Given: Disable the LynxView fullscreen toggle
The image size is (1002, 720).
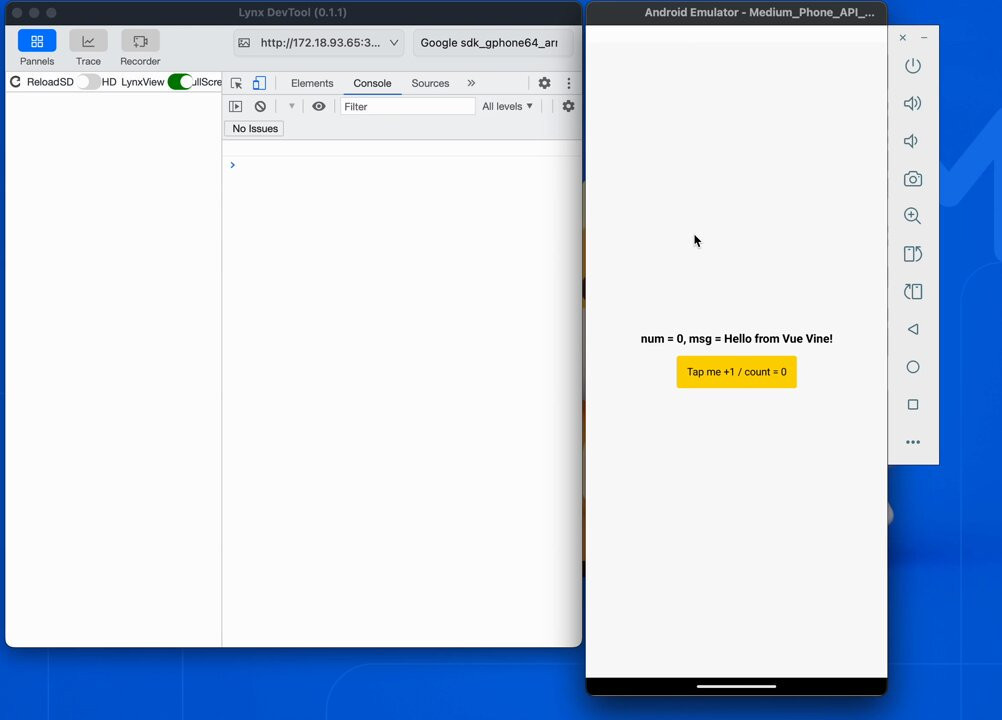Looking at the screenshot, I should (x=180, y=82).
